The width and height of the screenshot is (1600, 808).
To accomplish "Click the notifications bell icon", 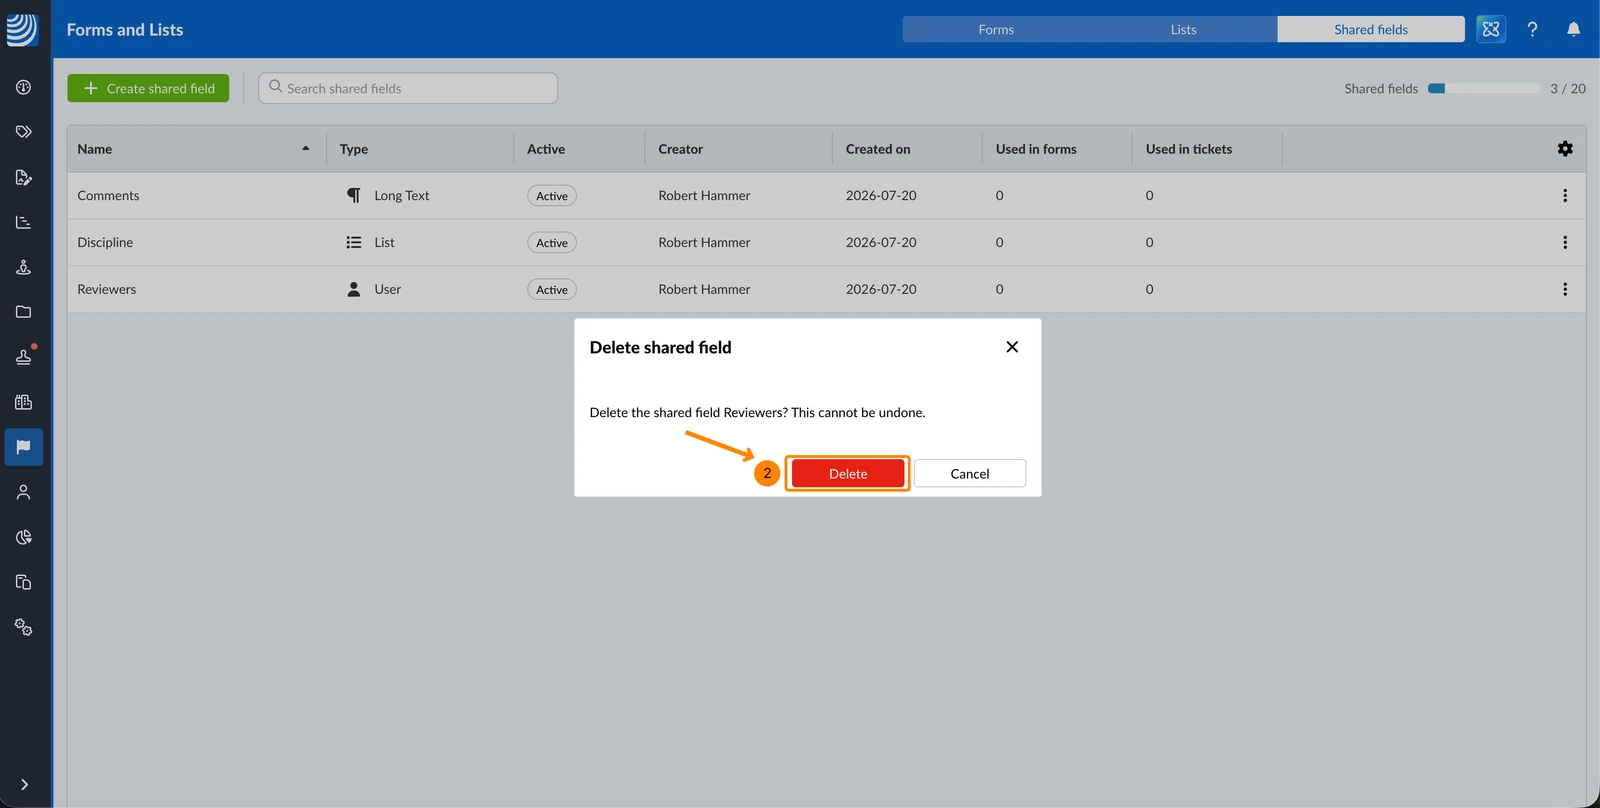I will coord(1573,29).
